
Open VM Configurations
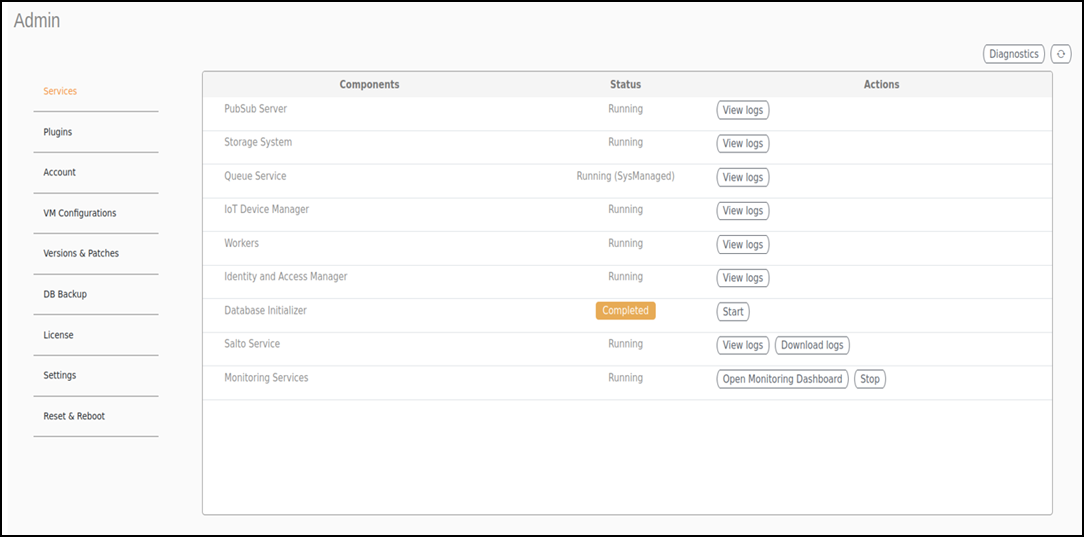coord(80,213)
